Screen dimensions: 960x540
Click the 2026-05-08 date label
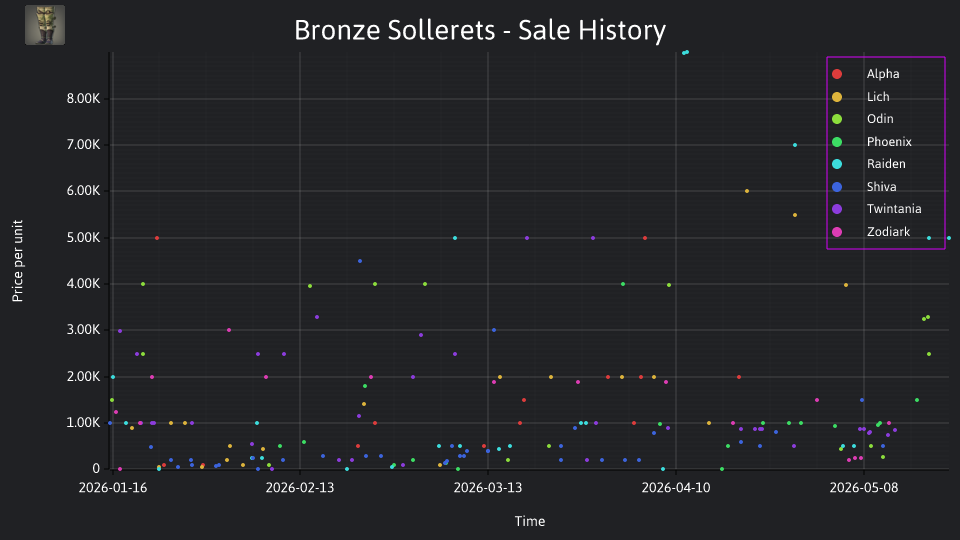(864, 488)
